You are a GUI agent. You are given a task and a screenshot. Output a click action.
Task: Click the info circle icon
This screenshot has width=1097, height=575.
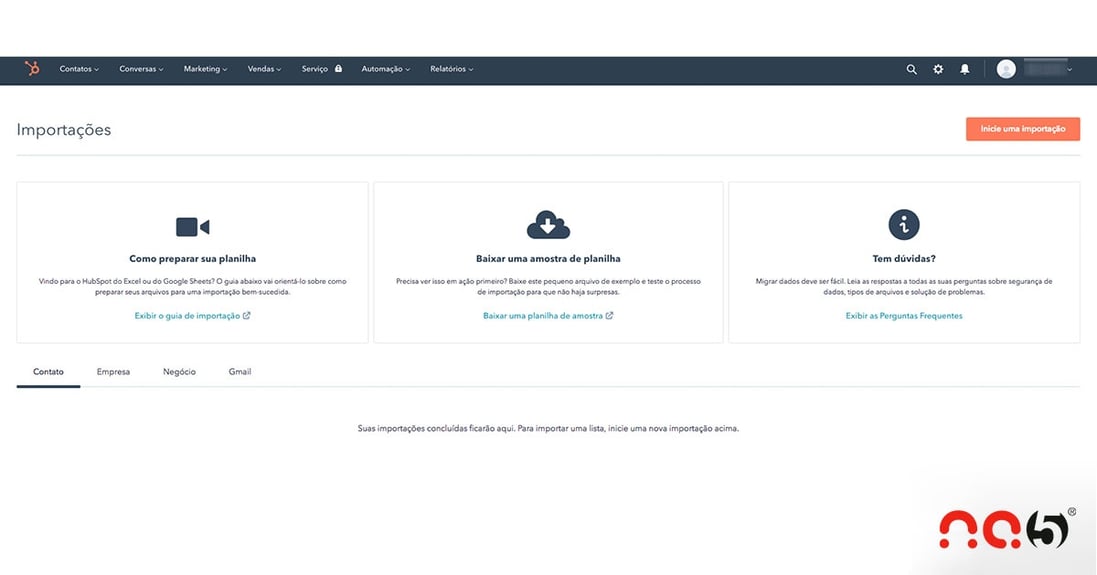(904, 225)
